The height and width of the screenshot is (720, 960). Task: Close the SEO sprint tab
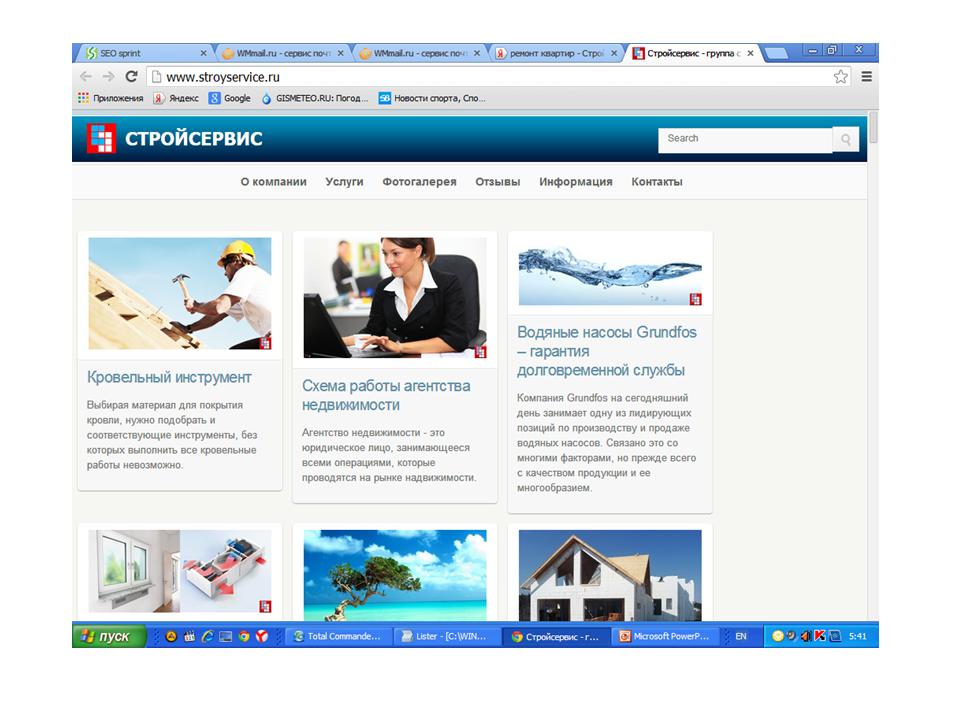203,53
